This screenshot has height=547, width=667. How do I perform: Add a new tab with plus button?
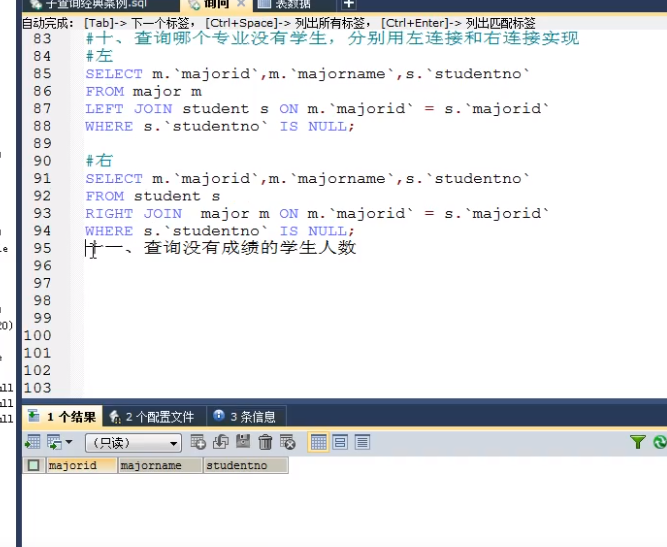349,4
